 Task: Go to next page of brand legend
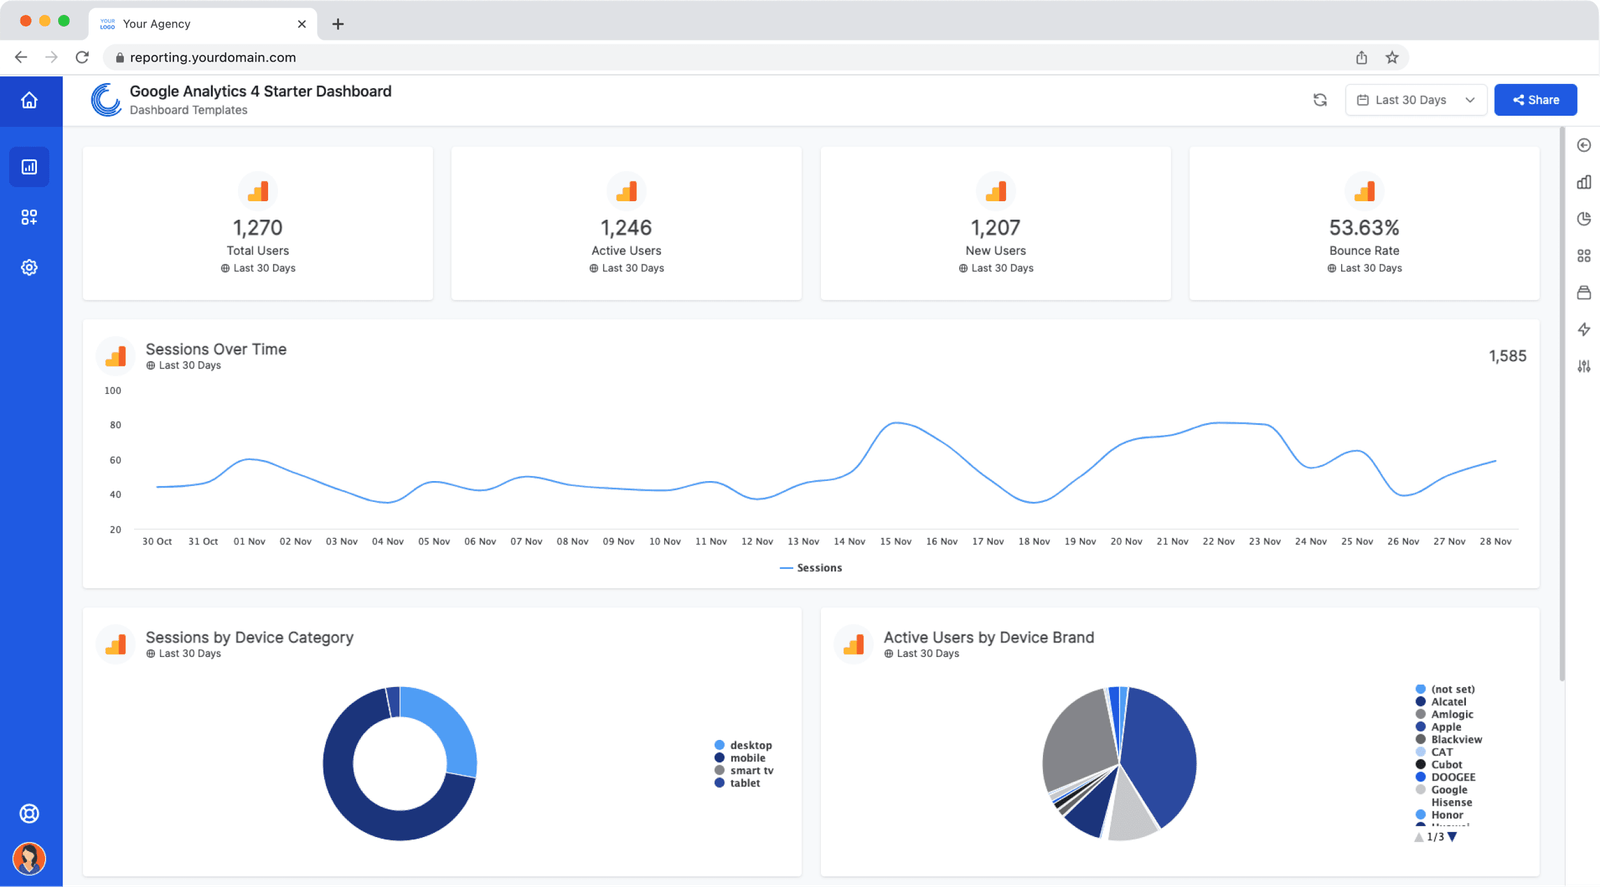point(1453,837)
